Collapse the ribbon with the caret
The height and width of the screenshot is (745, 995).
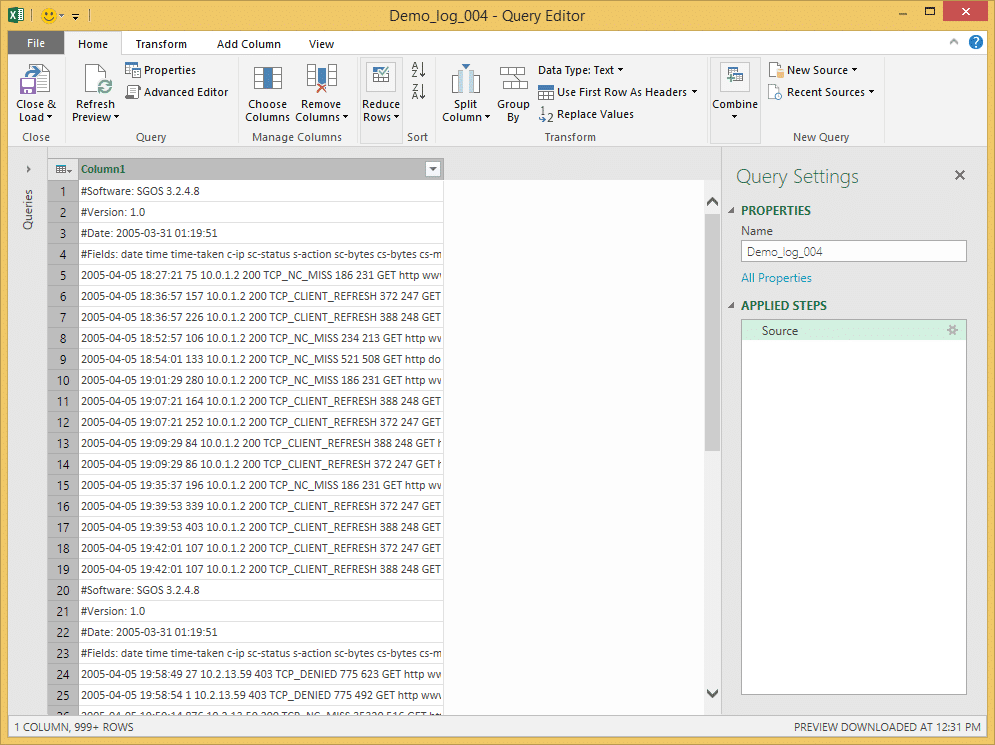click(953, 42)
